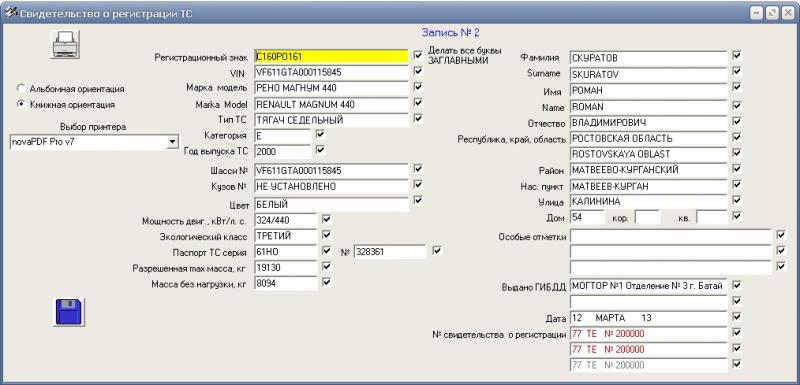
Task: Click the Дом field with 54
Action: [587, 217]
